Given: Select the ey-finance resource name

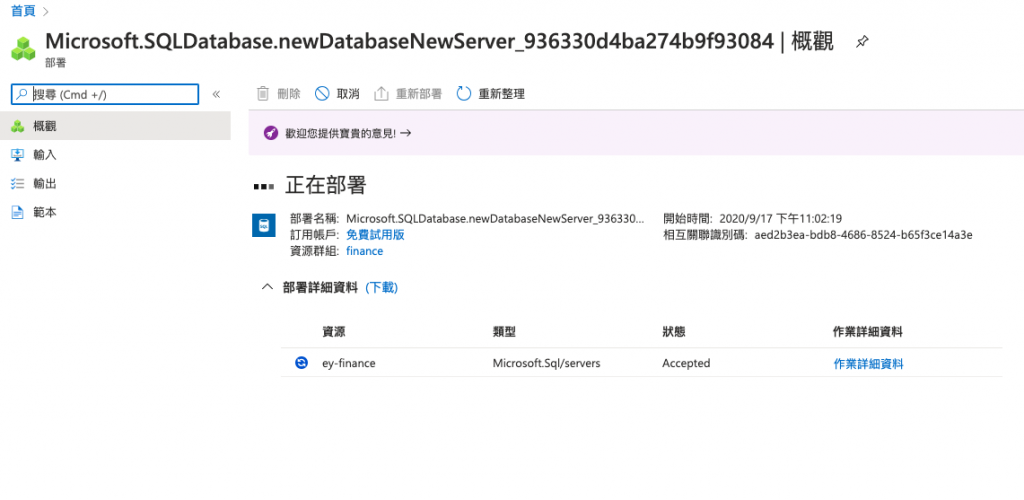Looking at the screenshot, I should (x=349, y=364).
